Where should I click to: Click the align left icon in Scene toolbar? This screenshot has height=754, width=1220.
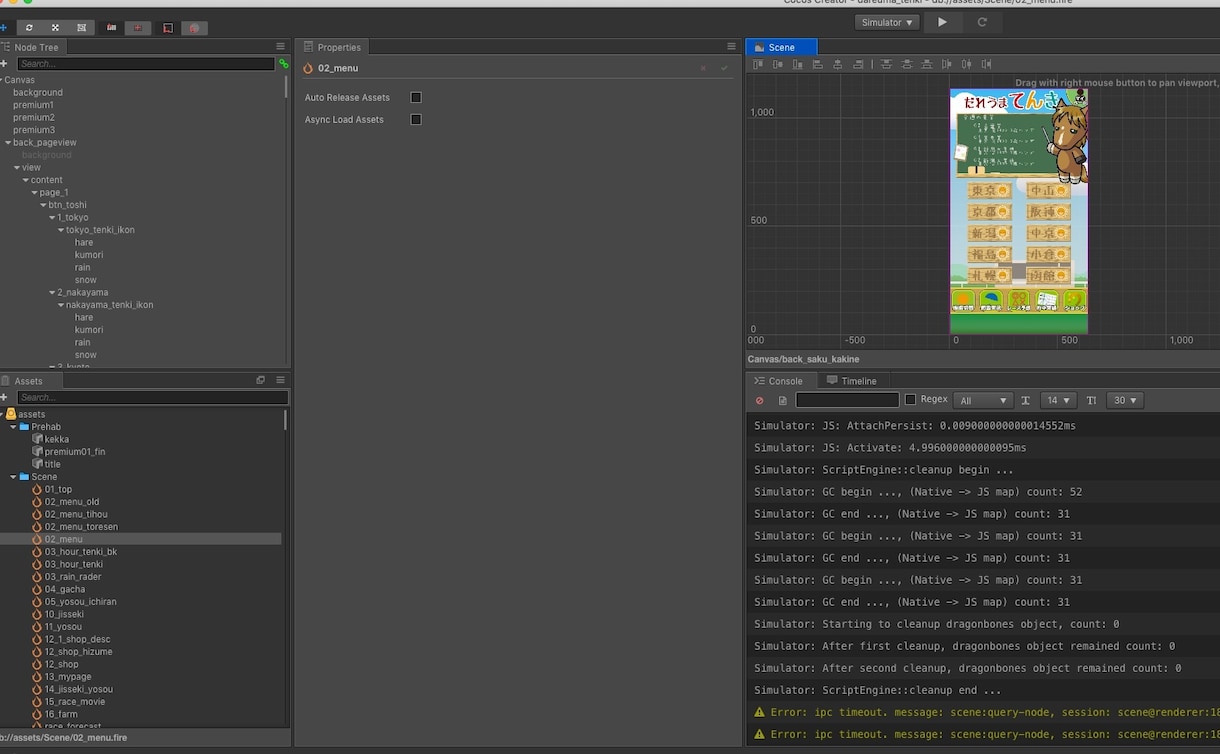pos(818,64)
